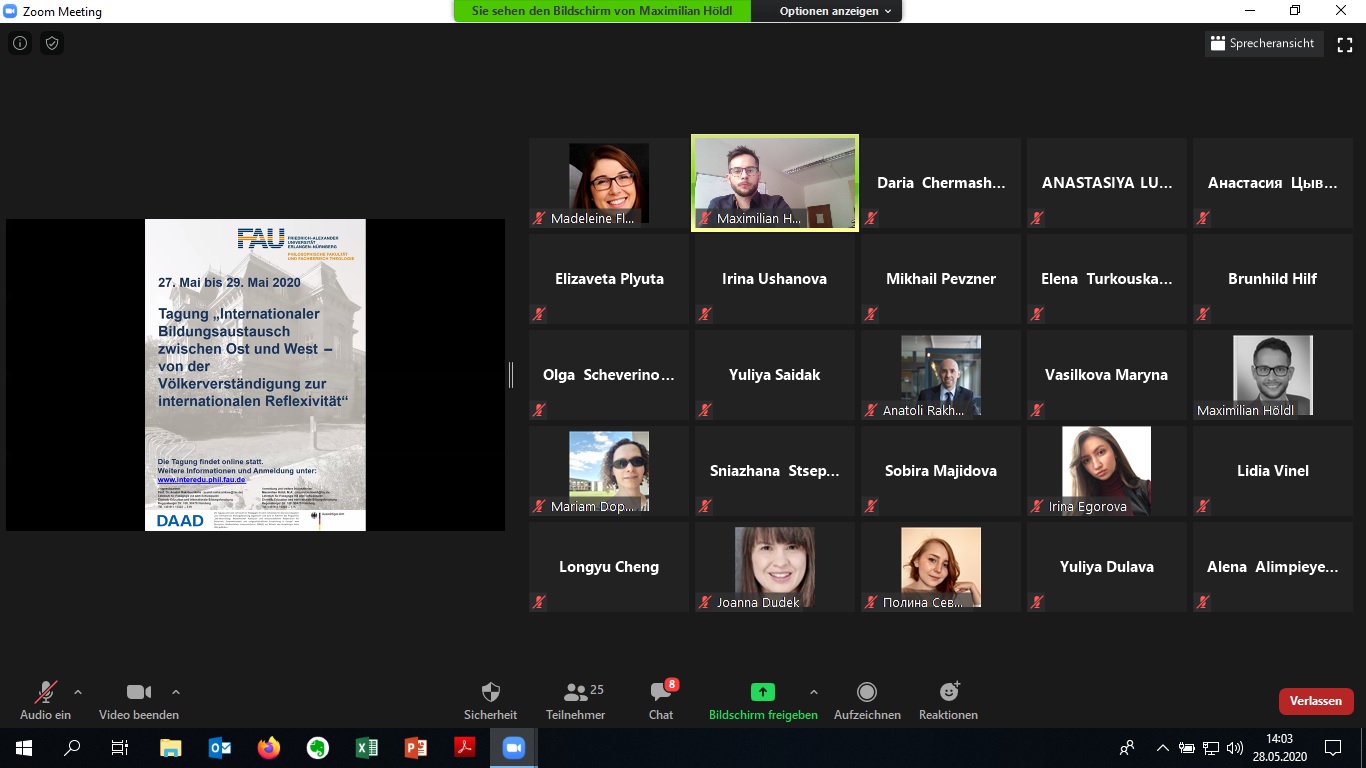Click Bildschirm freigeben to share screen
The height and width of the screenshot is (768, 1366).
pyautogui.click(x=763, y=700)
